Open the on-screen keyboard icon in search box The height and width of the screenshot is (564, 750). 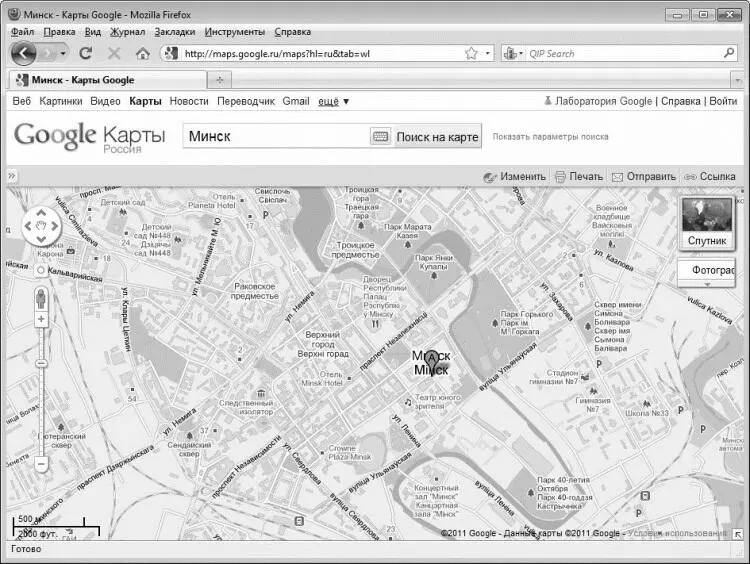[x=380, y=137]
